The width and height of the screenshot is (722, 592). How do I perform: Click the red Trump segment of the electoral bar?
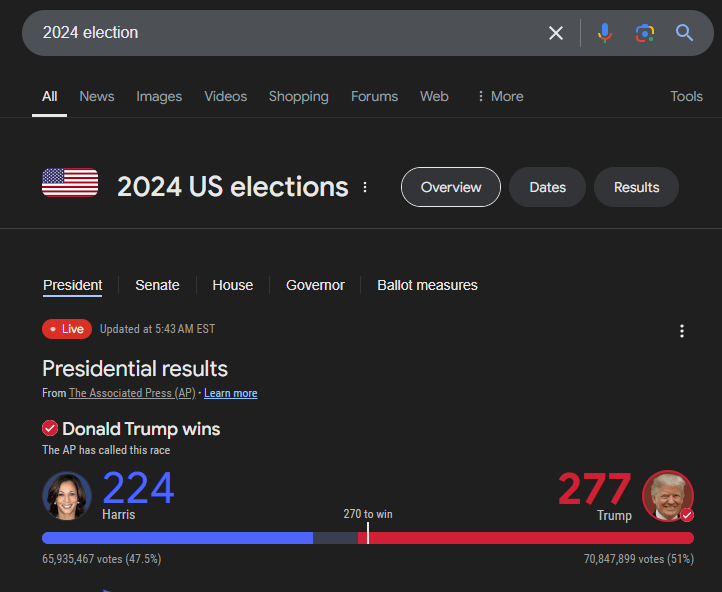[x=526, y=538]
